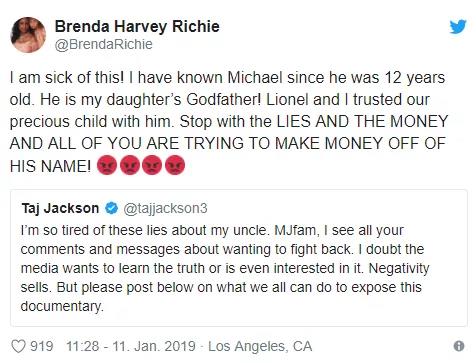Open the quoted tweet about the documentary

(x=239, y=258)
